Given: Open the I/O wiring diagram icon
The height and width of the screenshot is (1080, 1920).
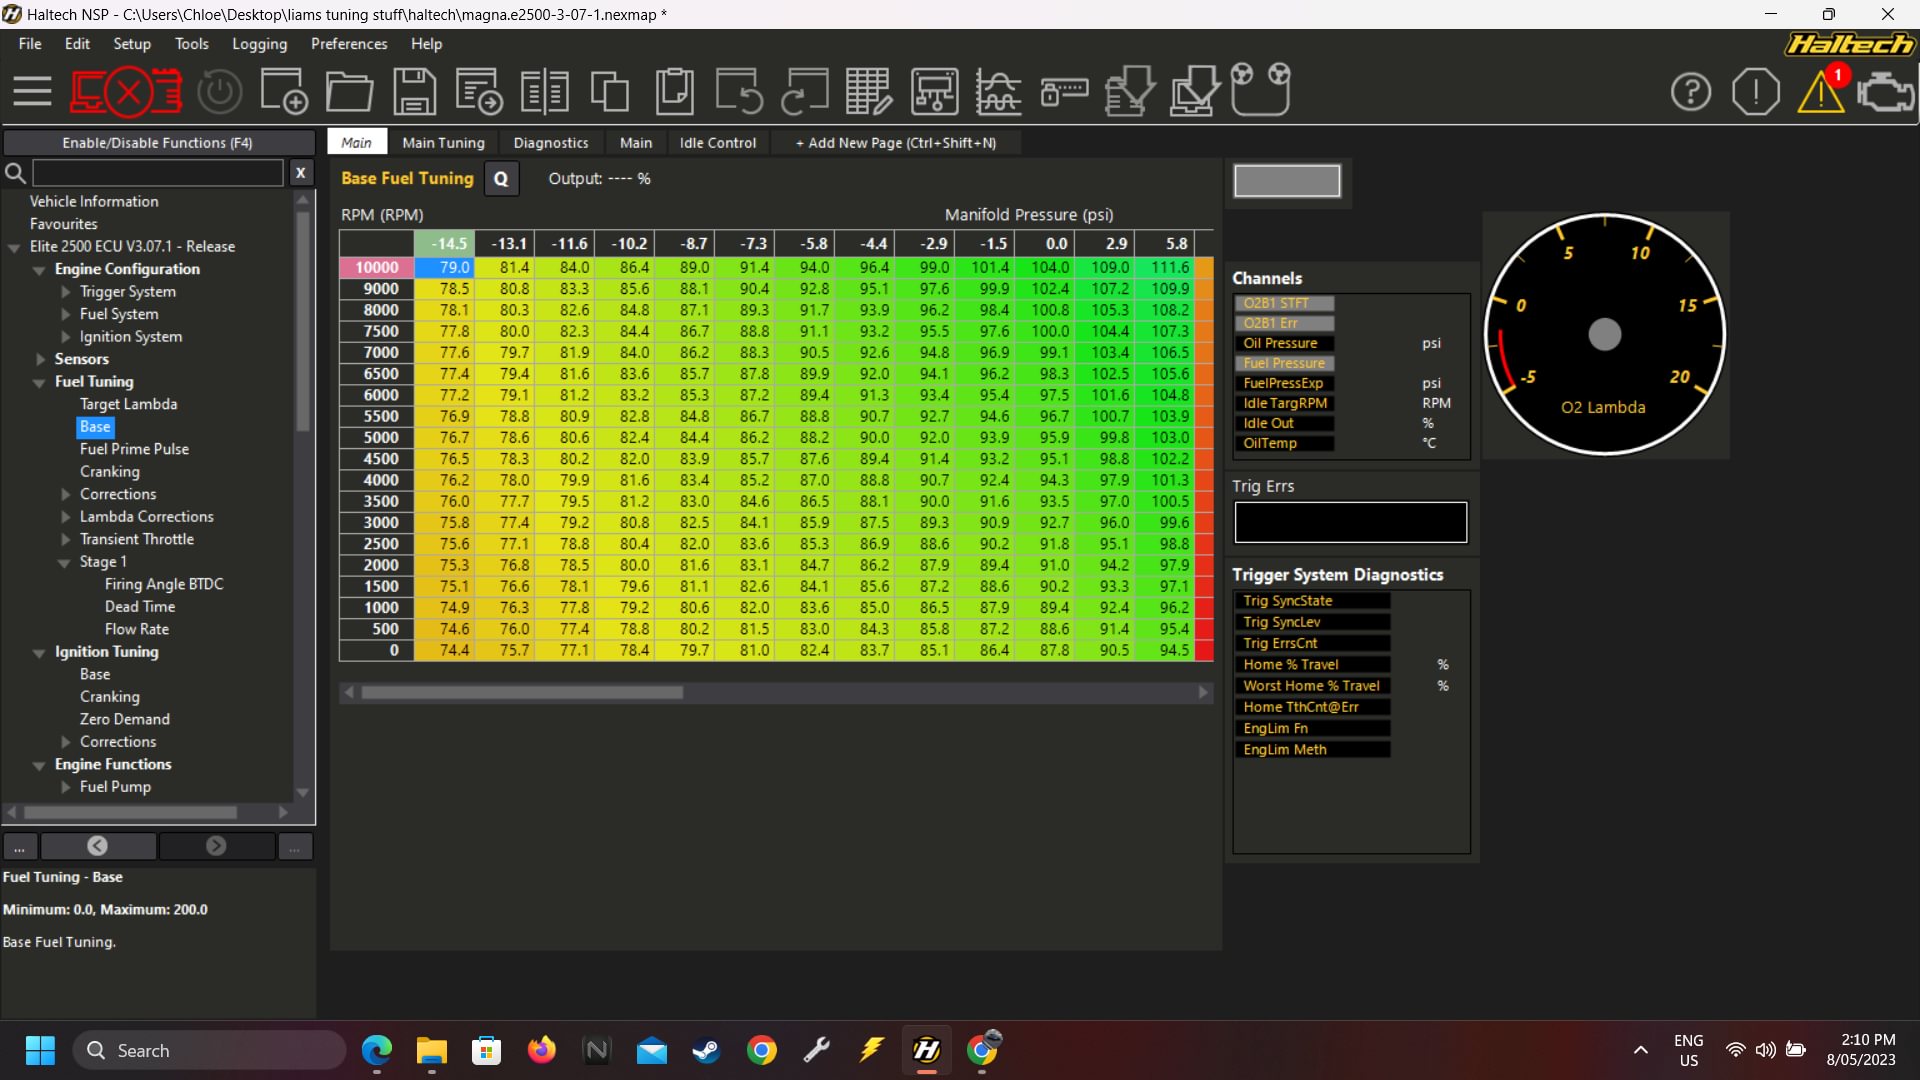Looking at the screenshot, I should [935, 92].
